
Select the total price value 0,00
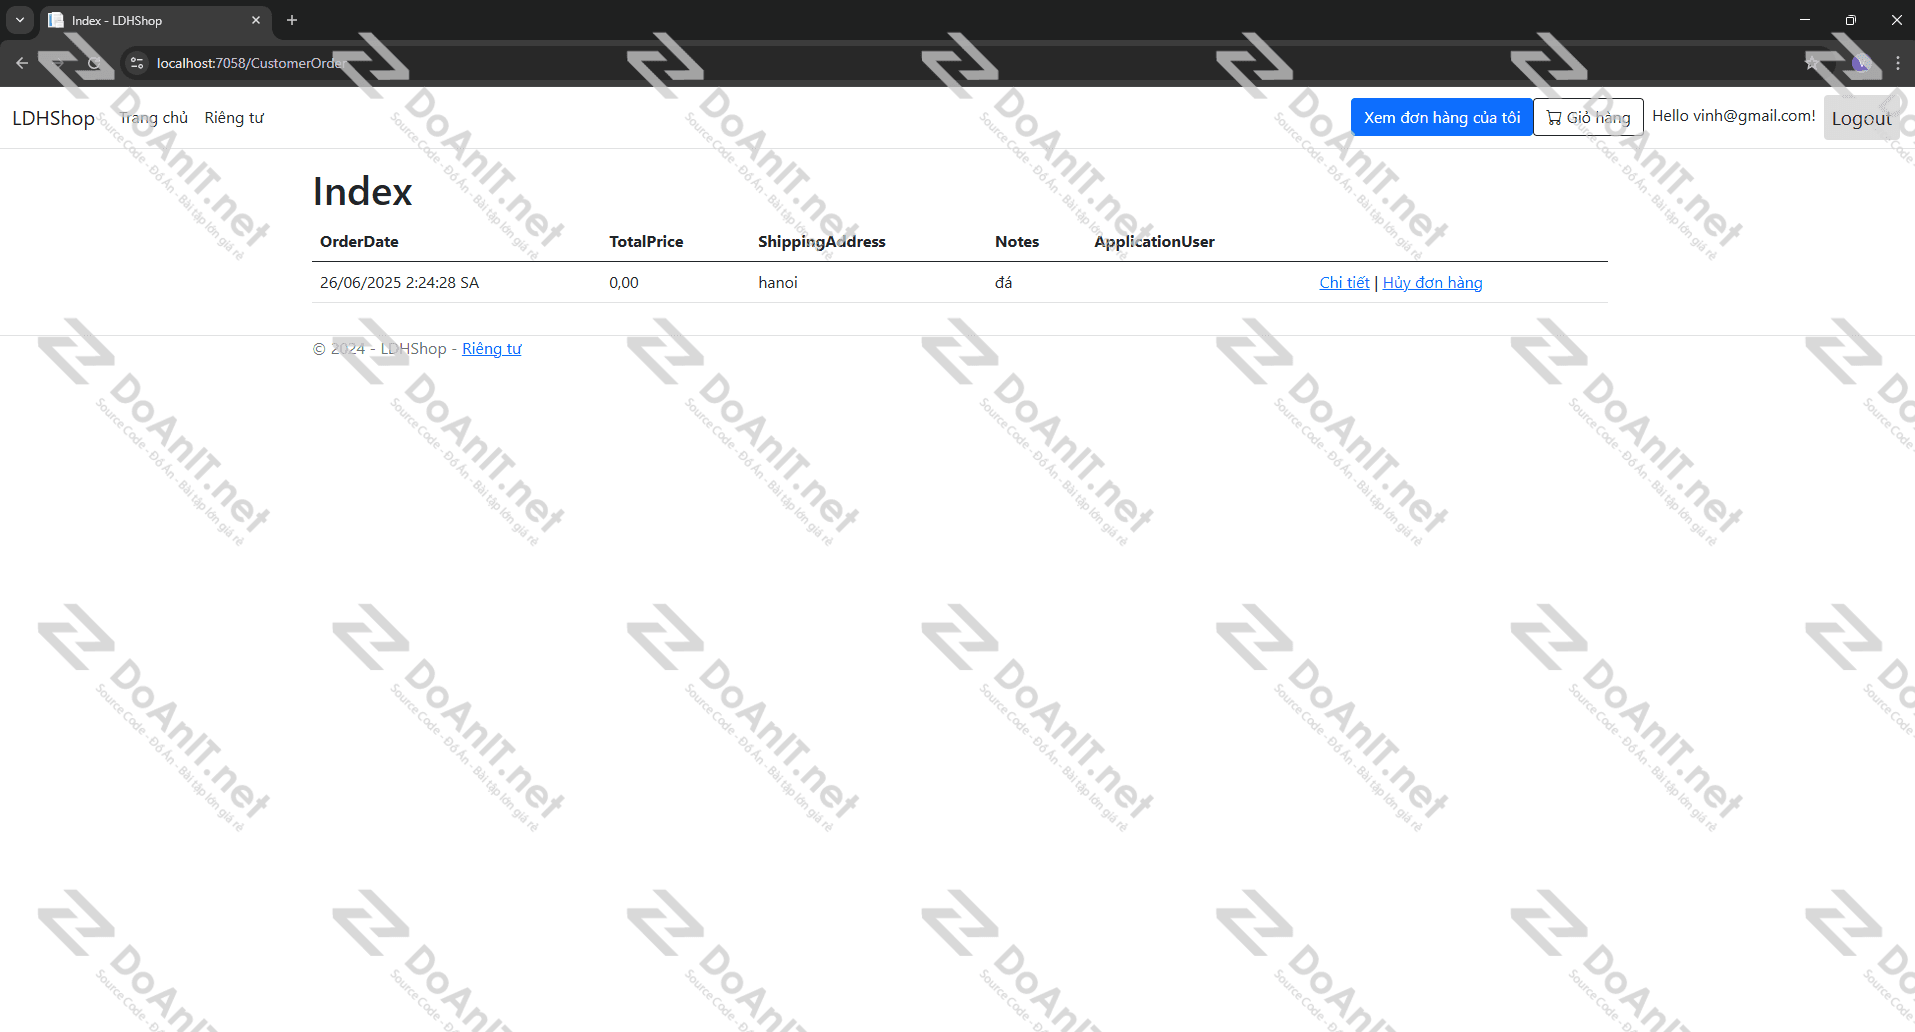[x=624, y=283]
